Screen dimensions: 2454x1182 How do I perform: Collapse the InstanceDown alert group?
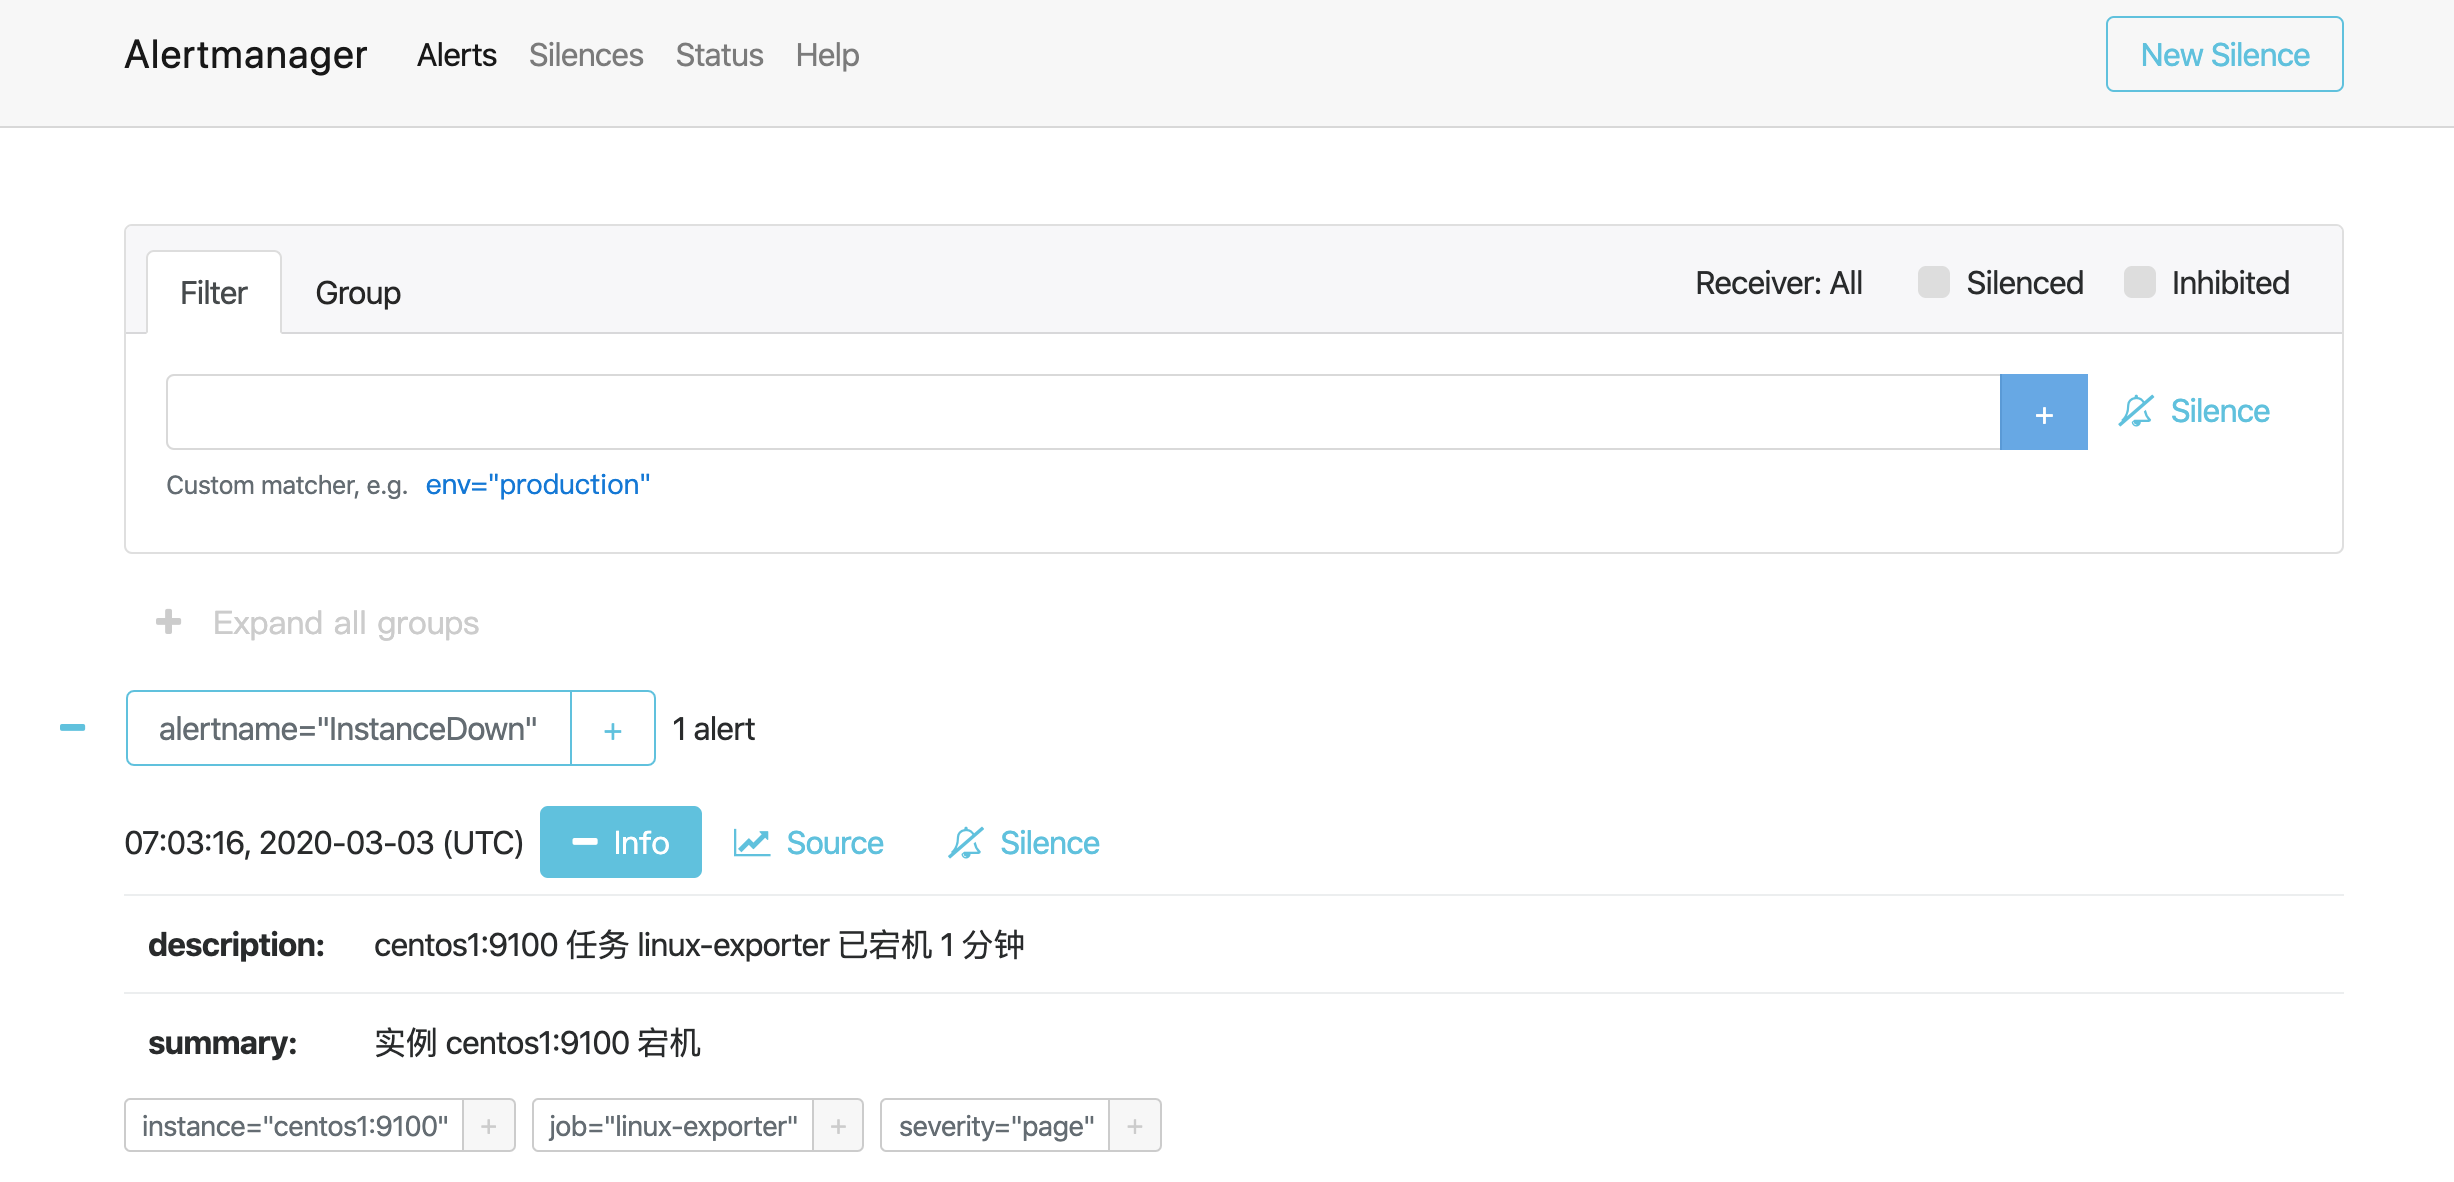73,728
